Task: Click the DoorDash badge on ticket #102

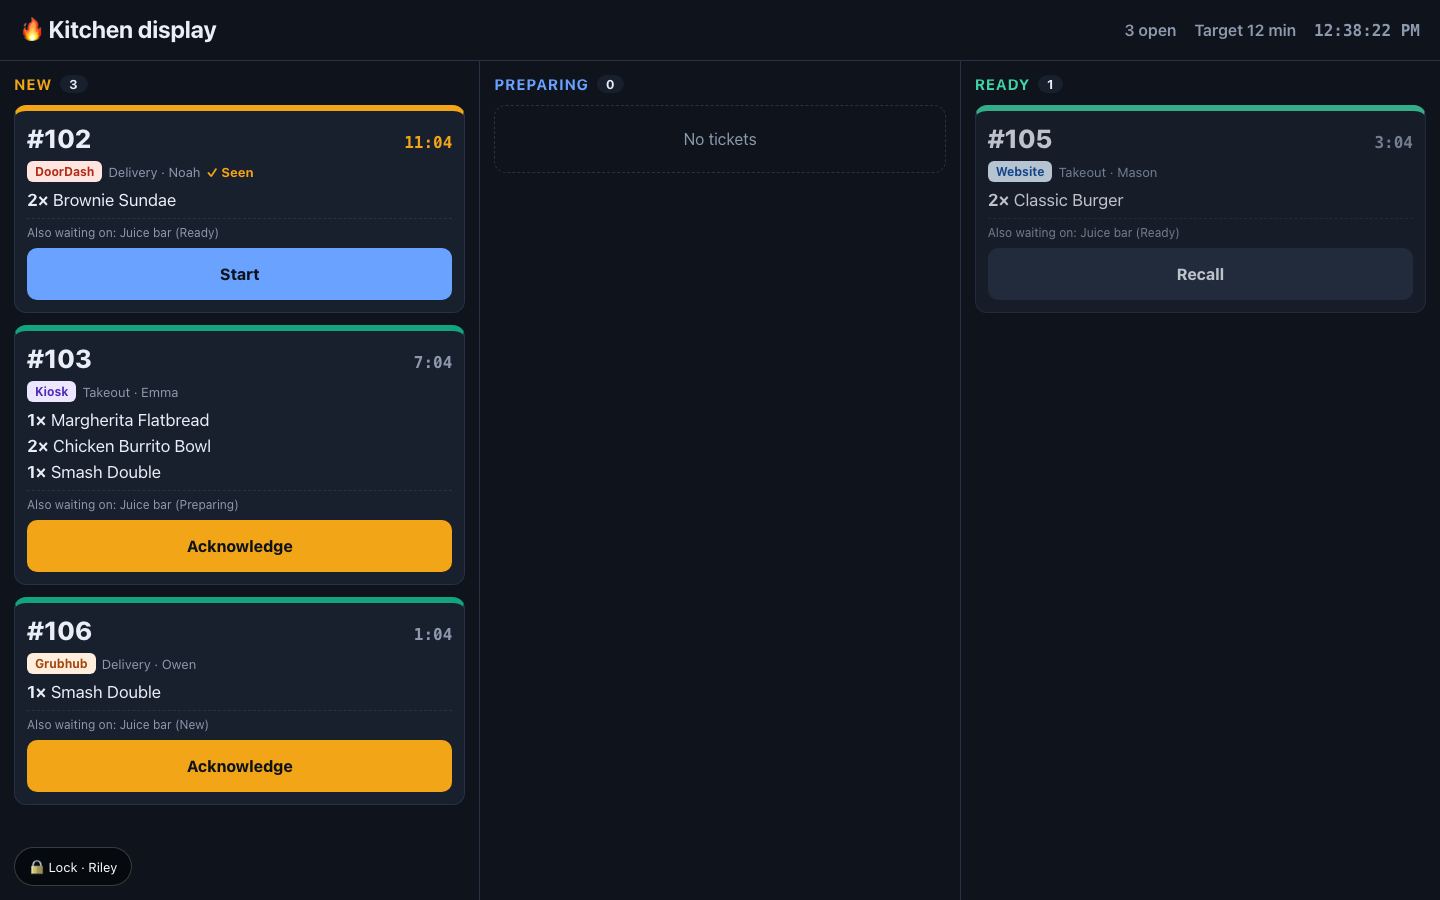Action: click(64, 172)
